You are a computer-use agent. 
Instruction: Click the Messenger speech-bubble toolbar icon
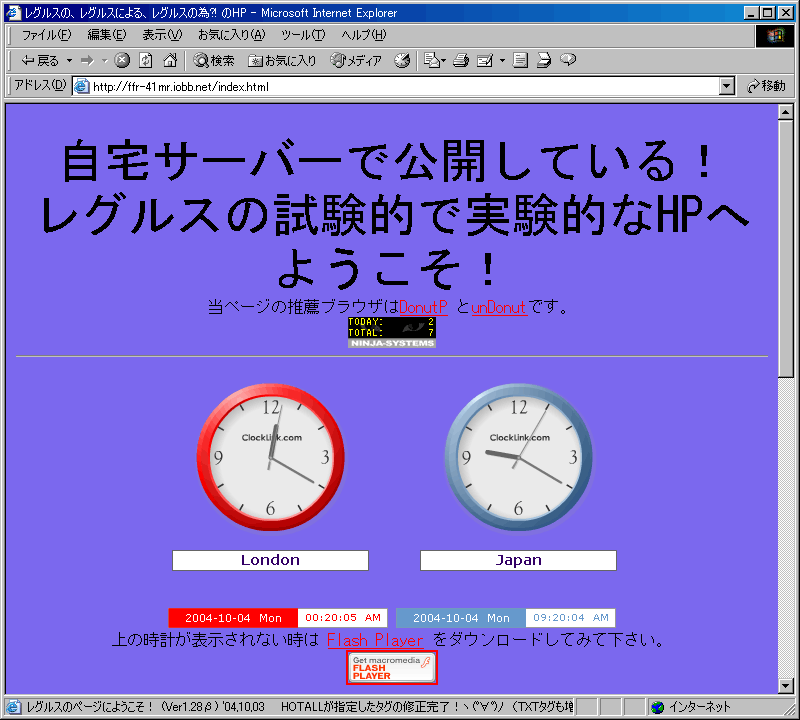[x=568, y=60]
